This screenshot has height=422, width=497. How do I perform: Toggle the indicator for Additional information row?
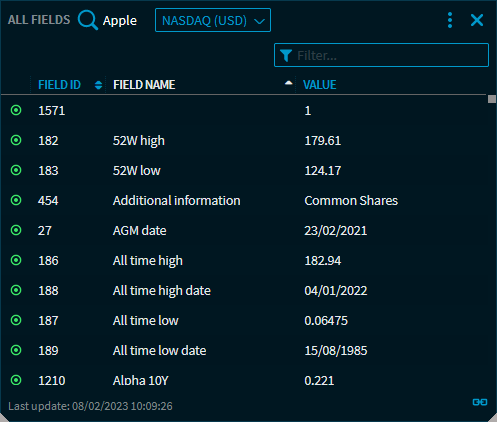coord(16,200)
